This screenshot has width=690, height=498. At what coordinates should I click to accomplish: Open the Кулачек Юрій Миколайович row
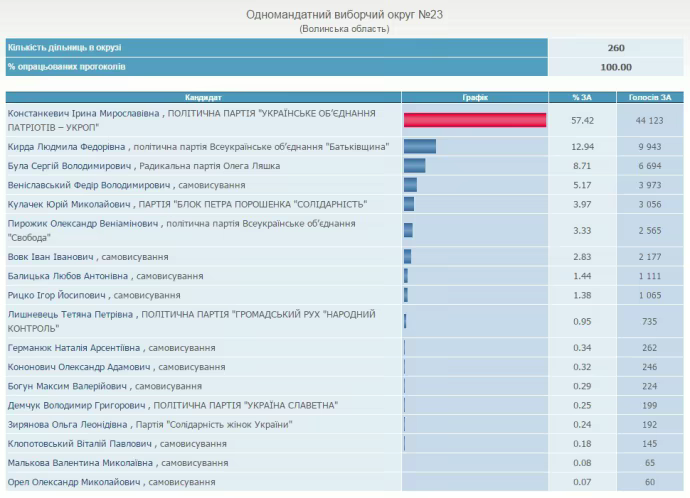(75, 204)
